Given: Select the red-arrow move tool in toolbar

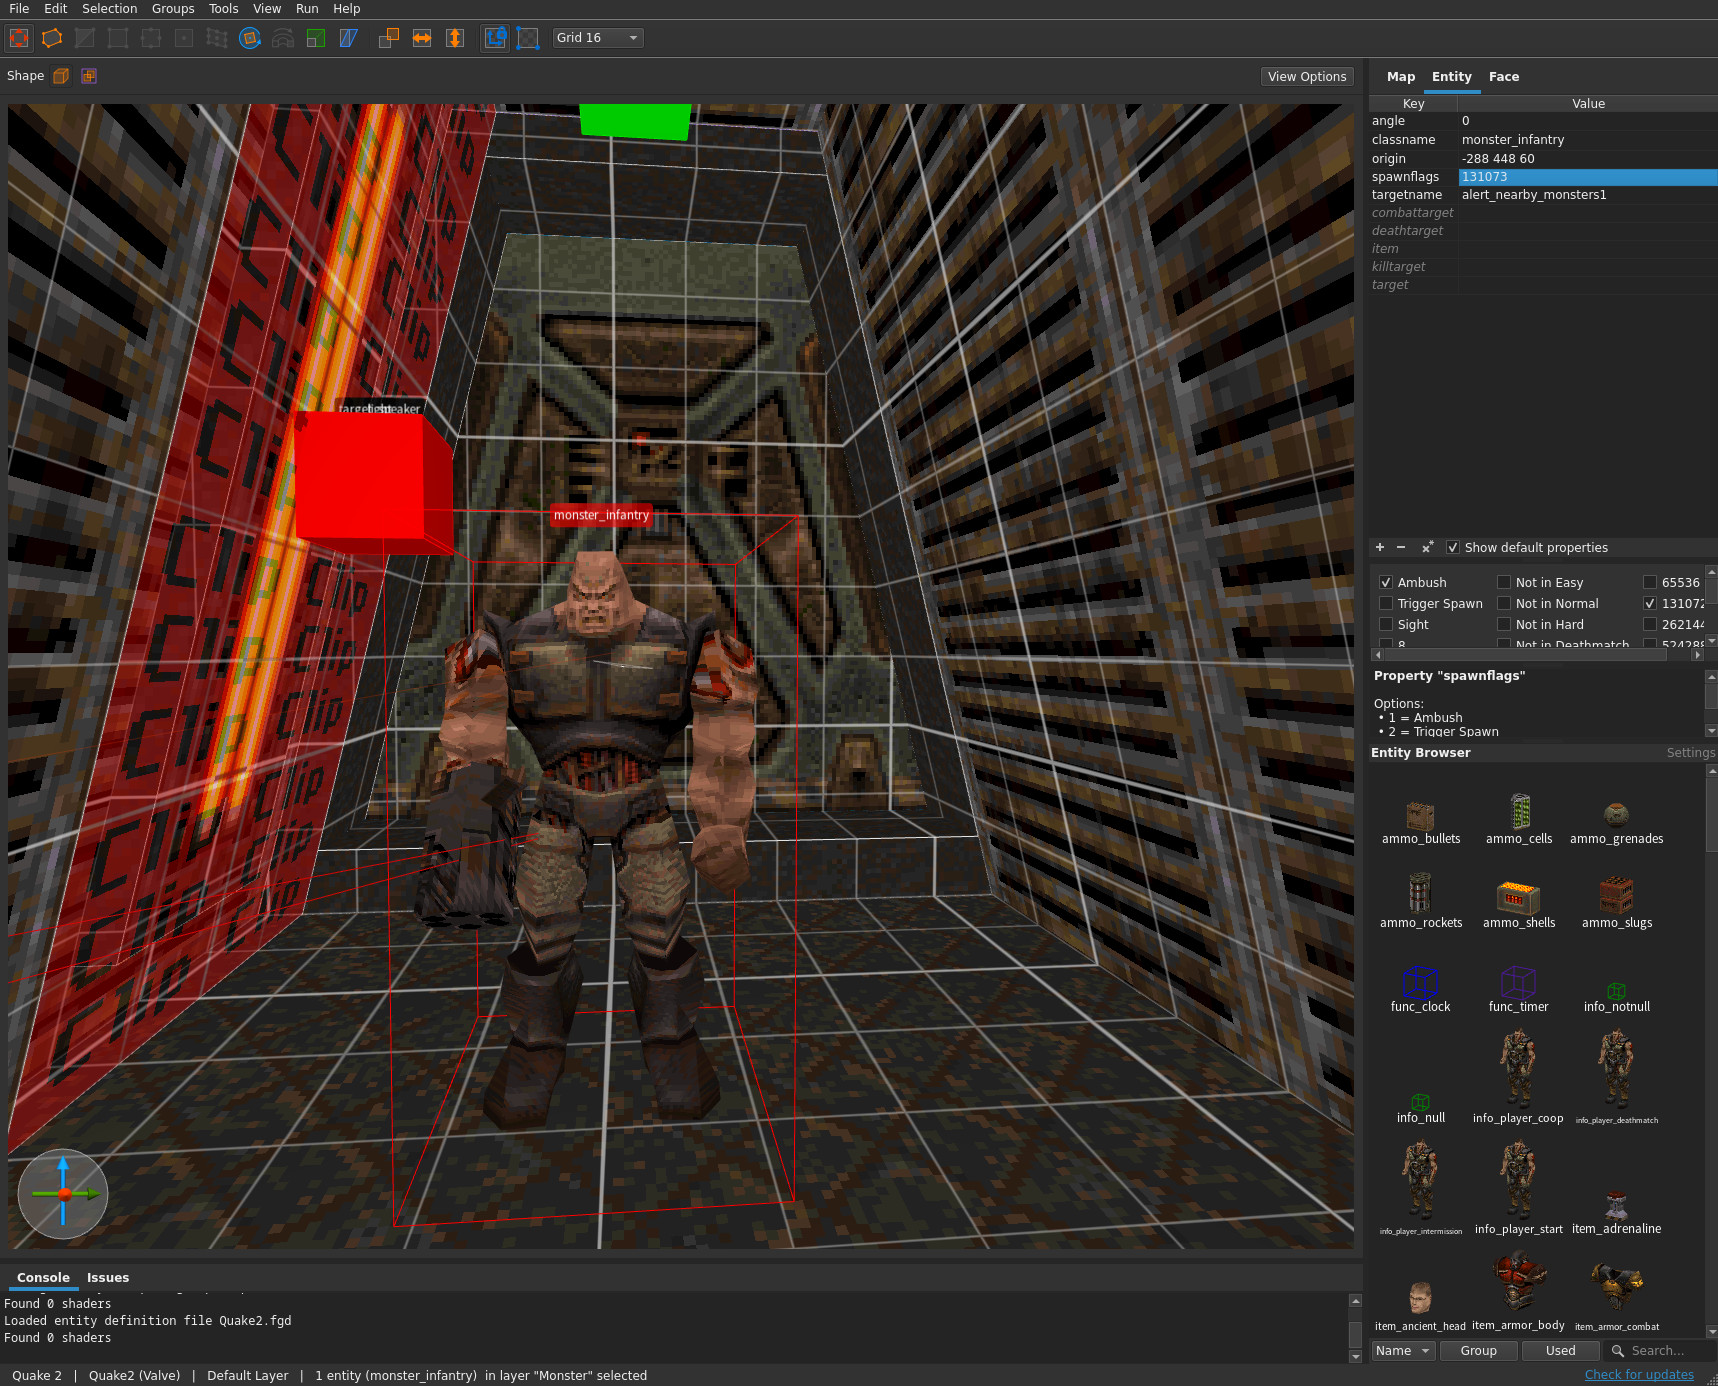Looking at the screenshot, I should [19, 38].
